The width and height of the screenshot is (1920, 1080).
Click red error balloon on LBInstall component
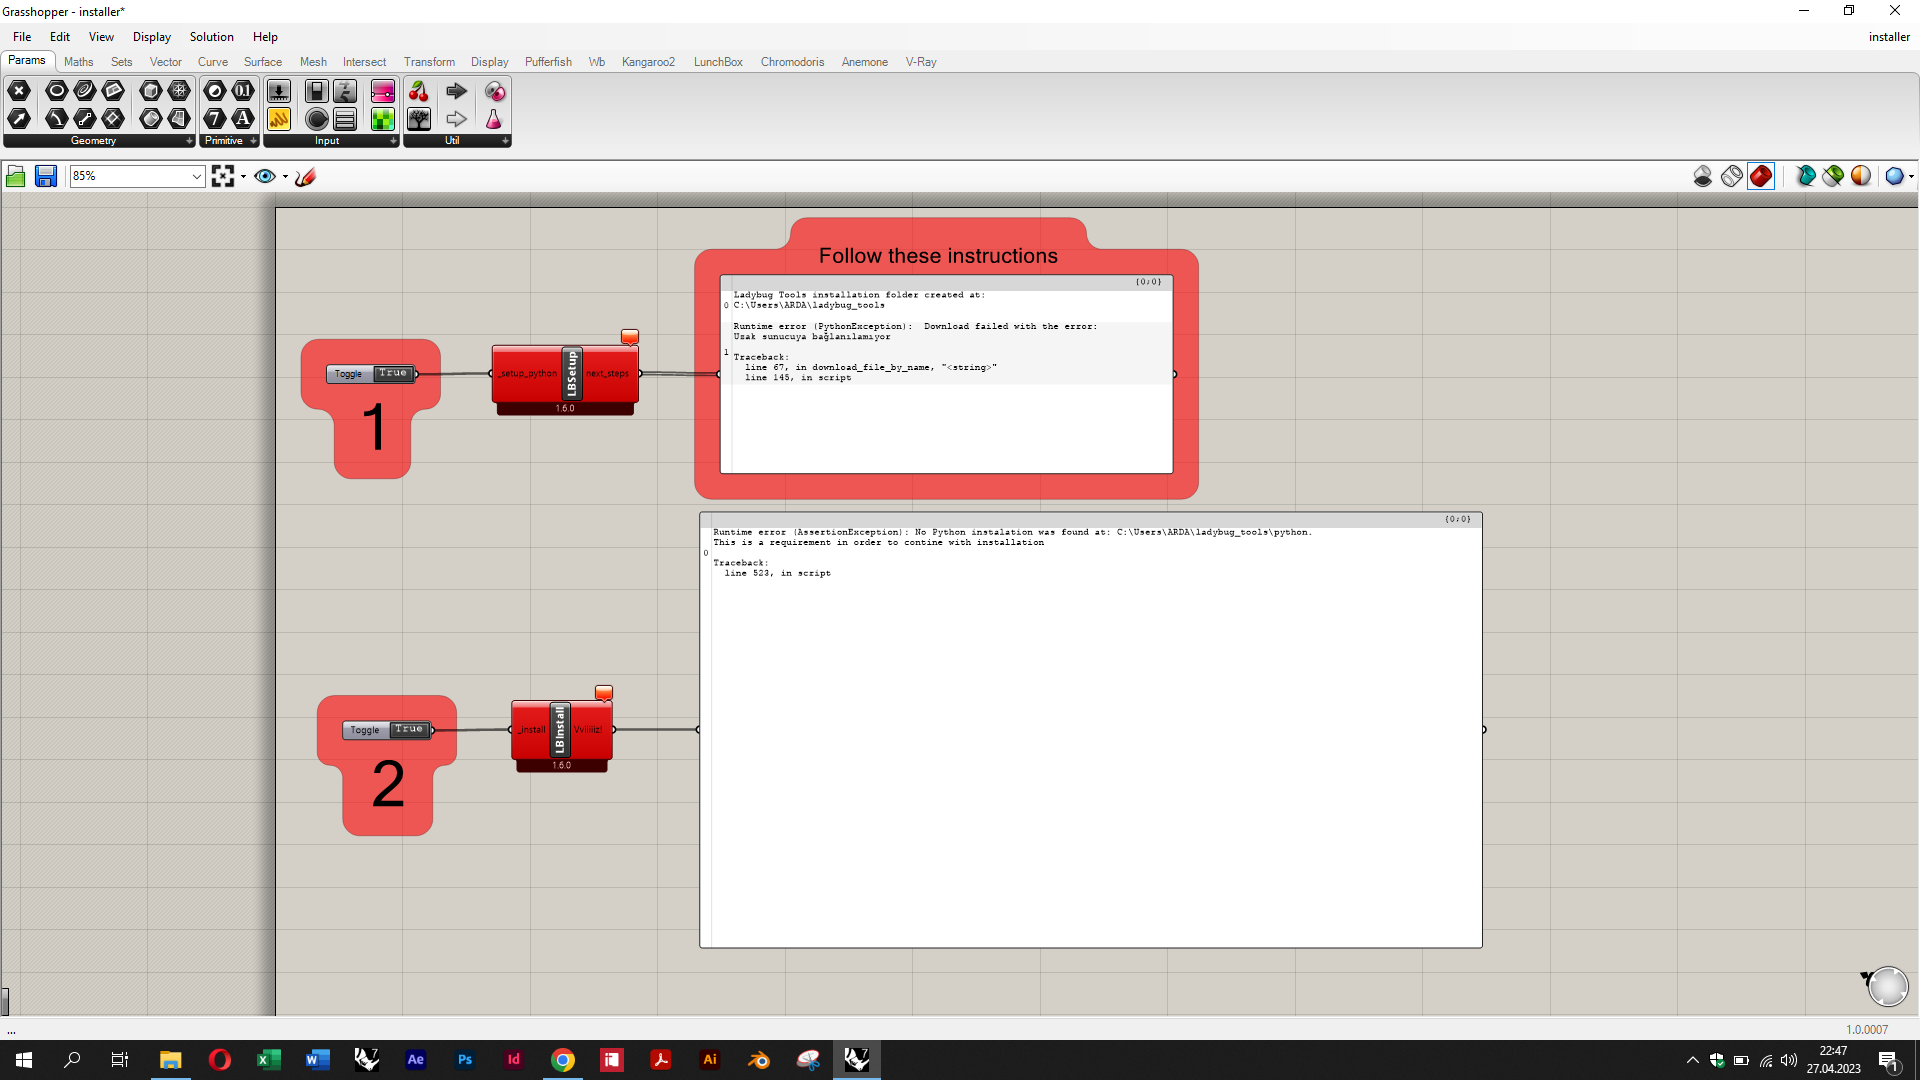(x=604, y=693)
